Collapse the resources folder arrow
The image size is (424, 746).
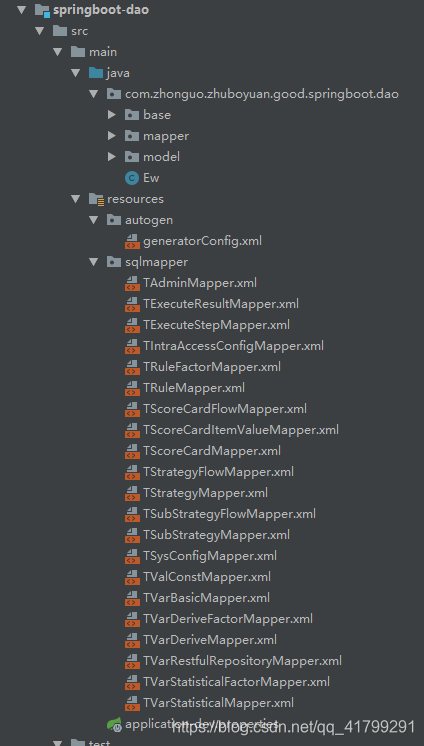pos(76,198)
